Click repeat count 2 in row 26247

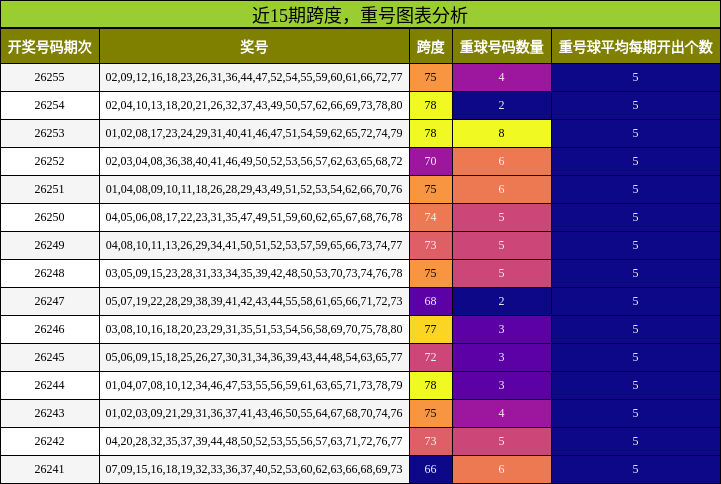[502, 302]
